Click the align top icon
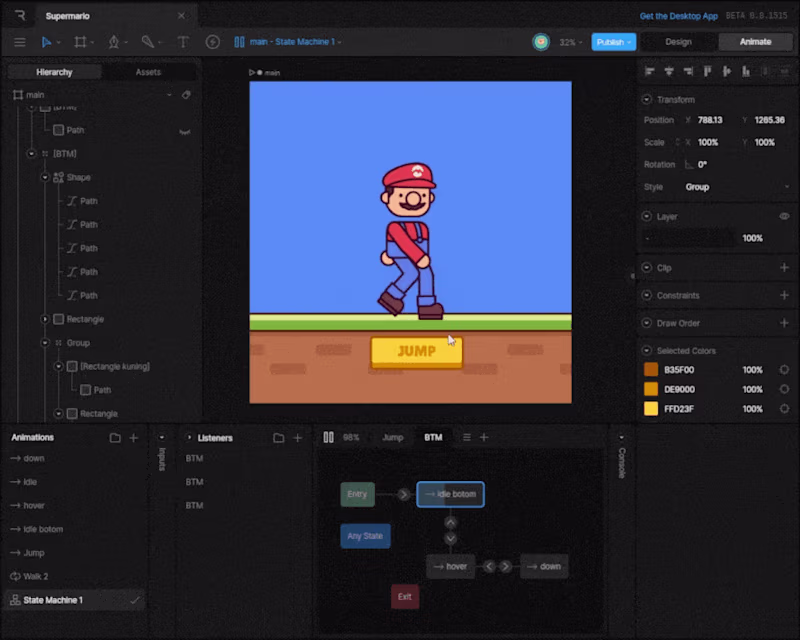This screenshot has width=800, height=640. click(x=707, y=71)
